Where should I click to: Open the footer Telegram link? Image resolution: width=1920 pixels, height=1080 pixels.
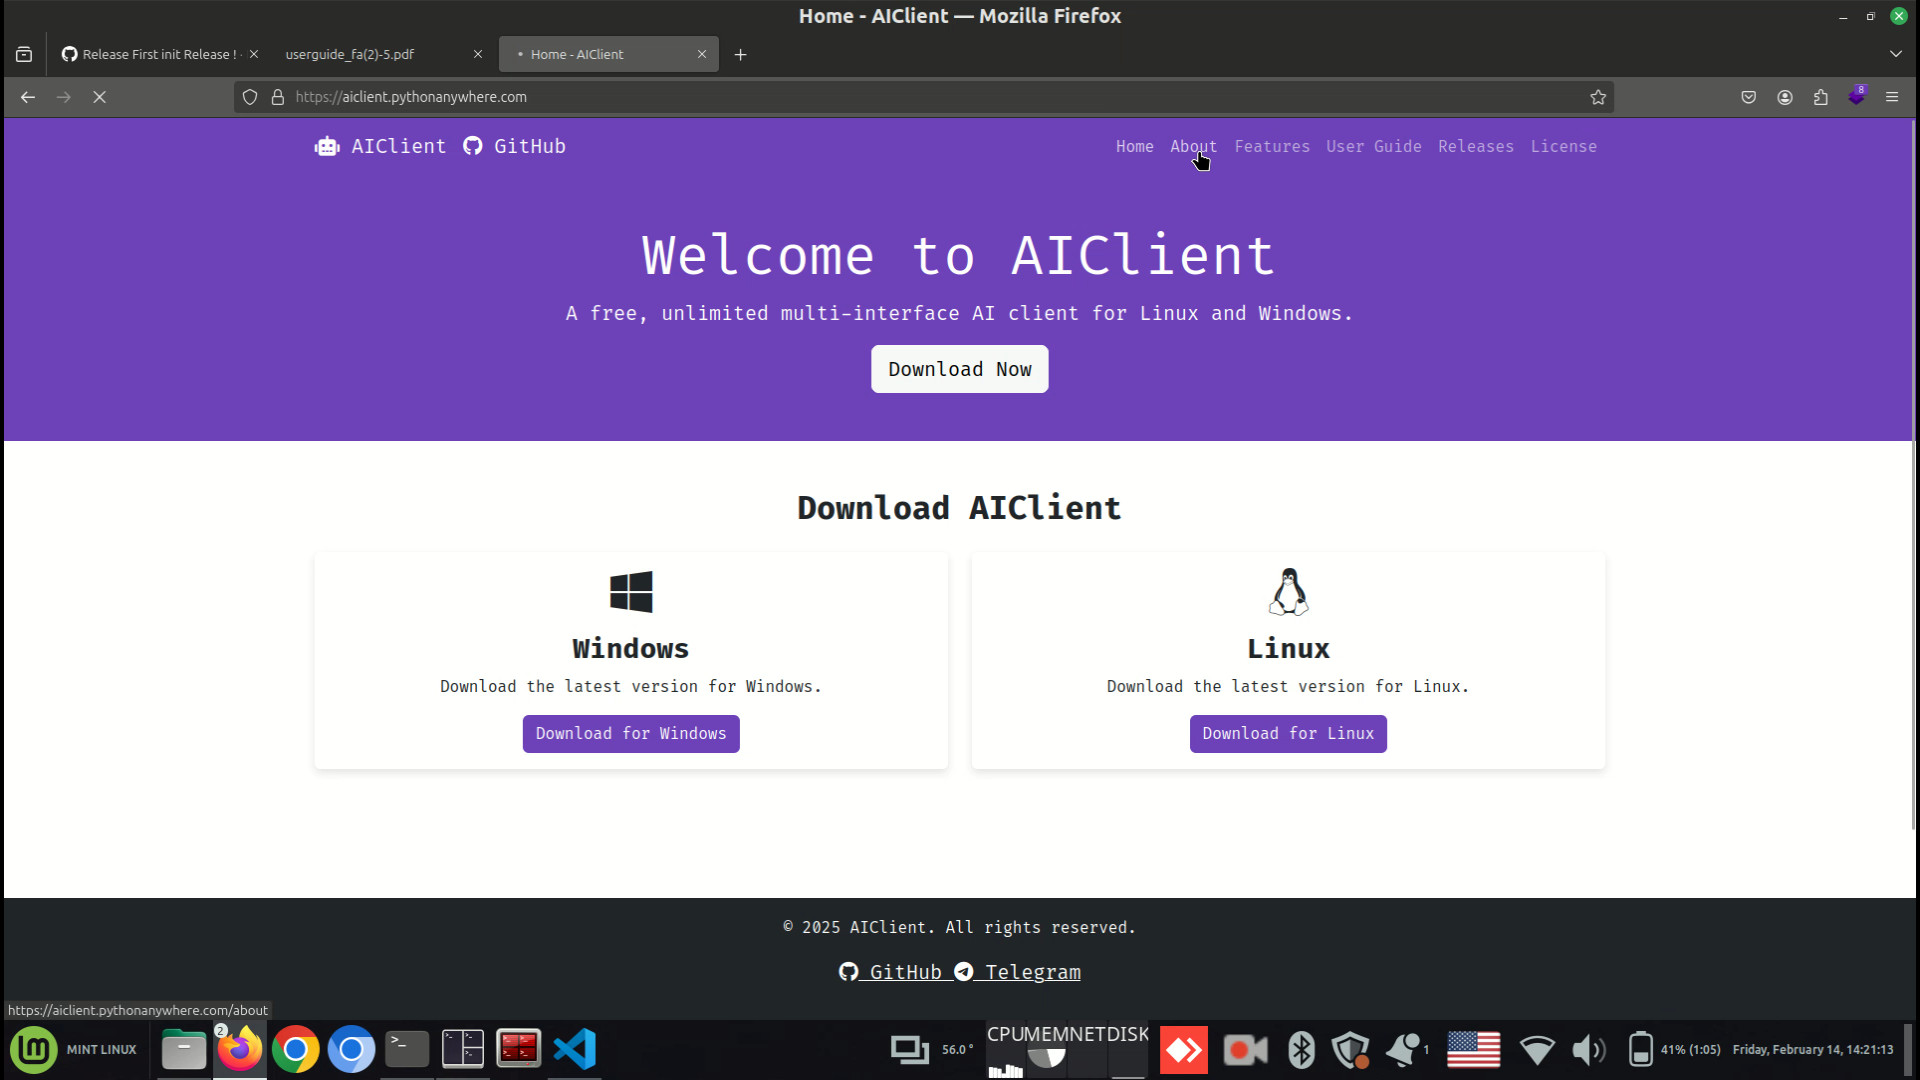(1017, 972)
